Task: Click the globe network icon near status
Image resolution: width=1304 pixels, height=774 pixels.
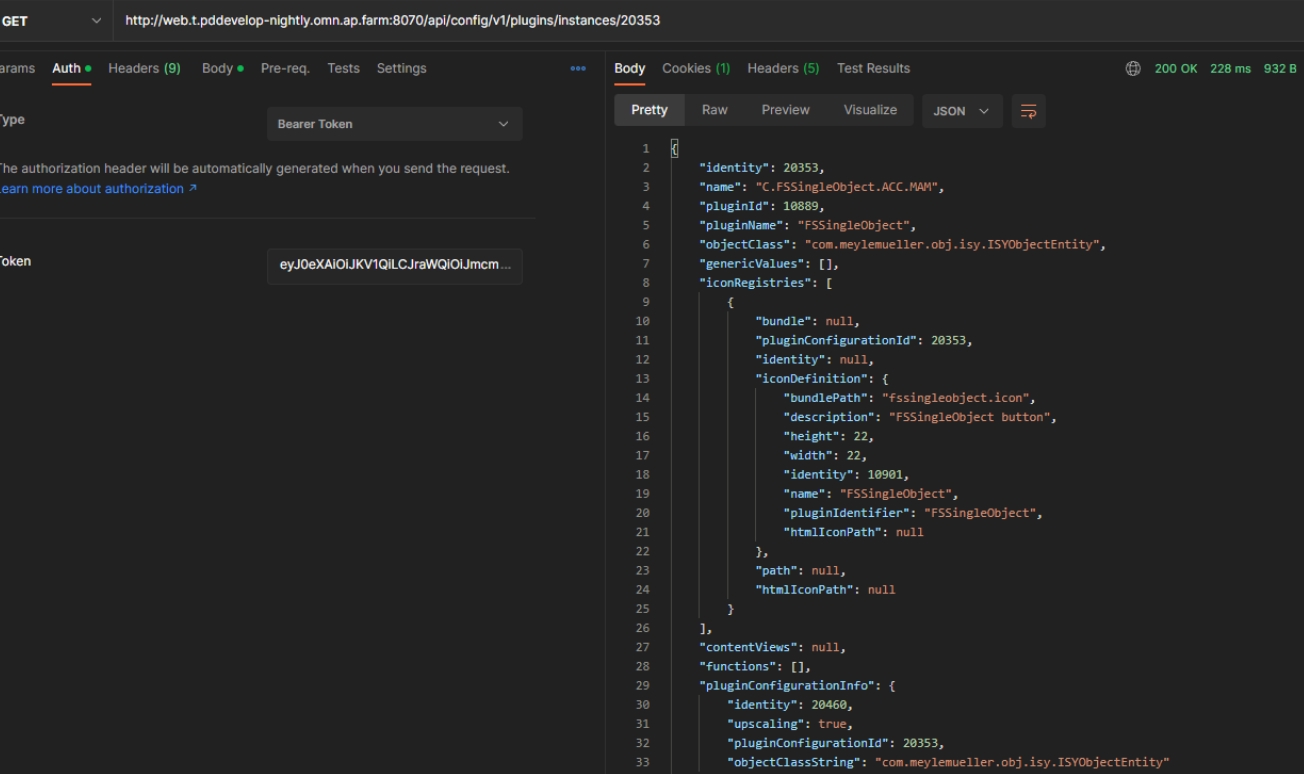Action: point(1133,69)
